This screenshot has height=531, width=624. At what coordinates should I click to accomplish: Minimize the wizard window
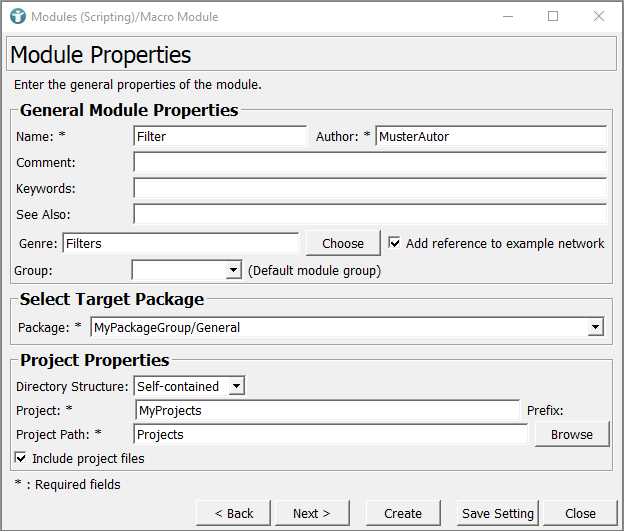pyautogui.click(x=507, y=17)
